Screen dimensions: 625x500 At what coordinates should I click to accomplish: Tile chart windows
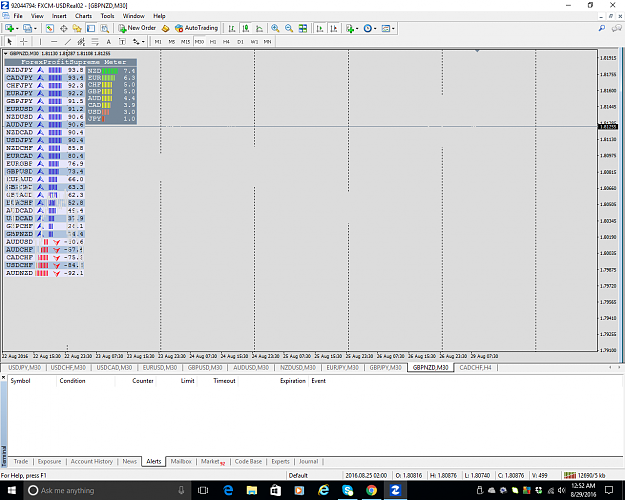(x=303, y=28)
